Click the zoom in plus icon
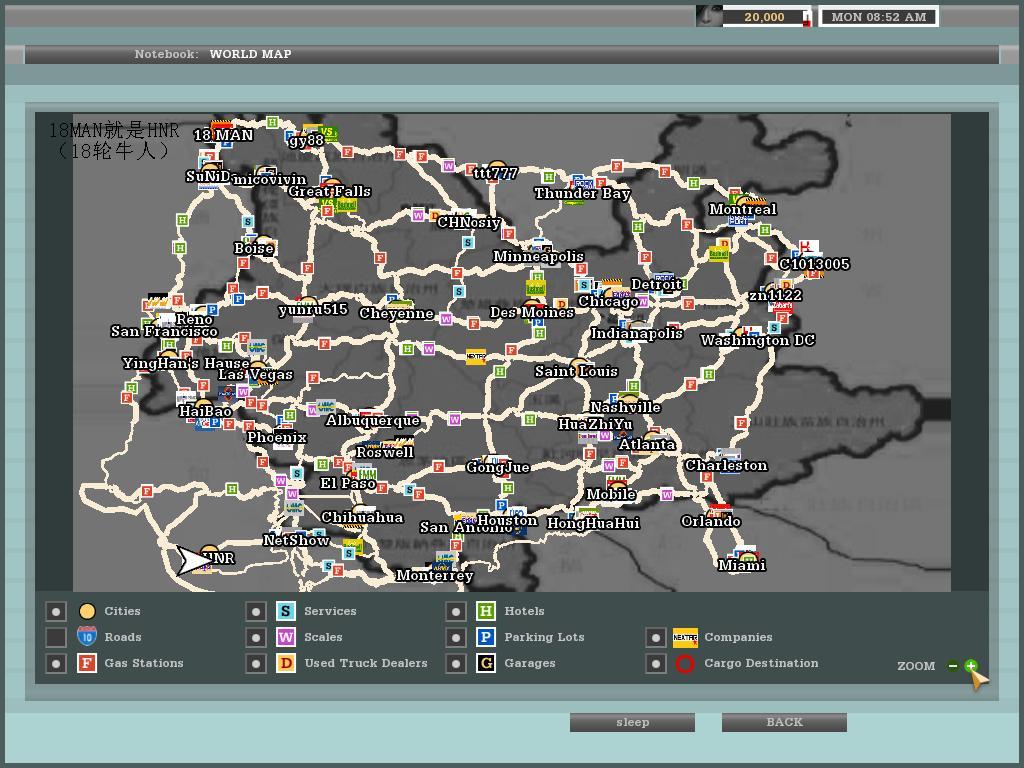This screenshot has height=768, width=1024. tap(970, 665)
